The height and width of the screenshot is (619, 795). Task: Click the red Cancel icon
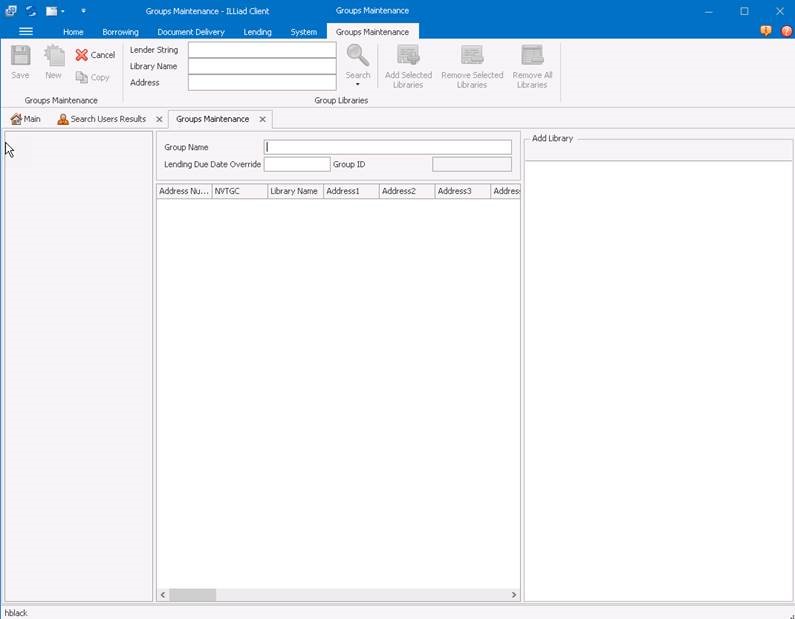(x=82, y=55)
